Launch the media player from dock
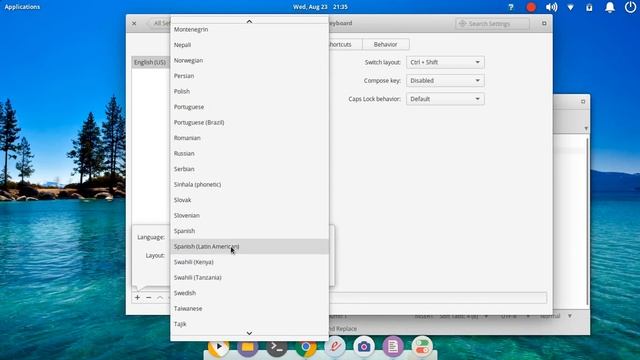640x360 pixels. [218, 347]
